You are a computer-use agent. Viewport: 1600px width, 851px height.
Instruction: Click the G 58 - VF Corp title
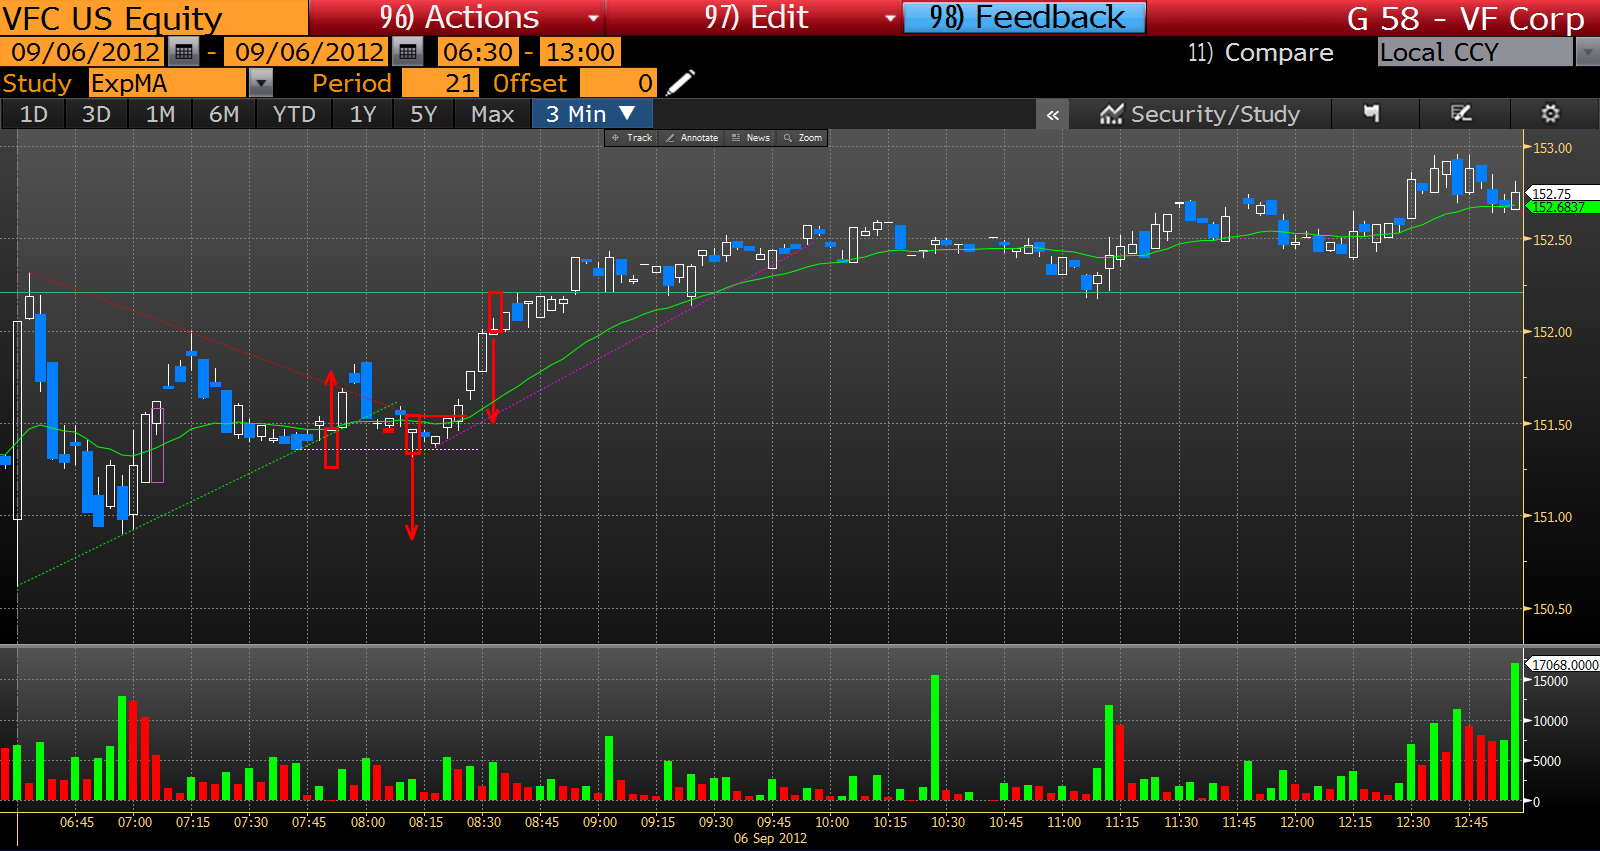pos(1465,18)
